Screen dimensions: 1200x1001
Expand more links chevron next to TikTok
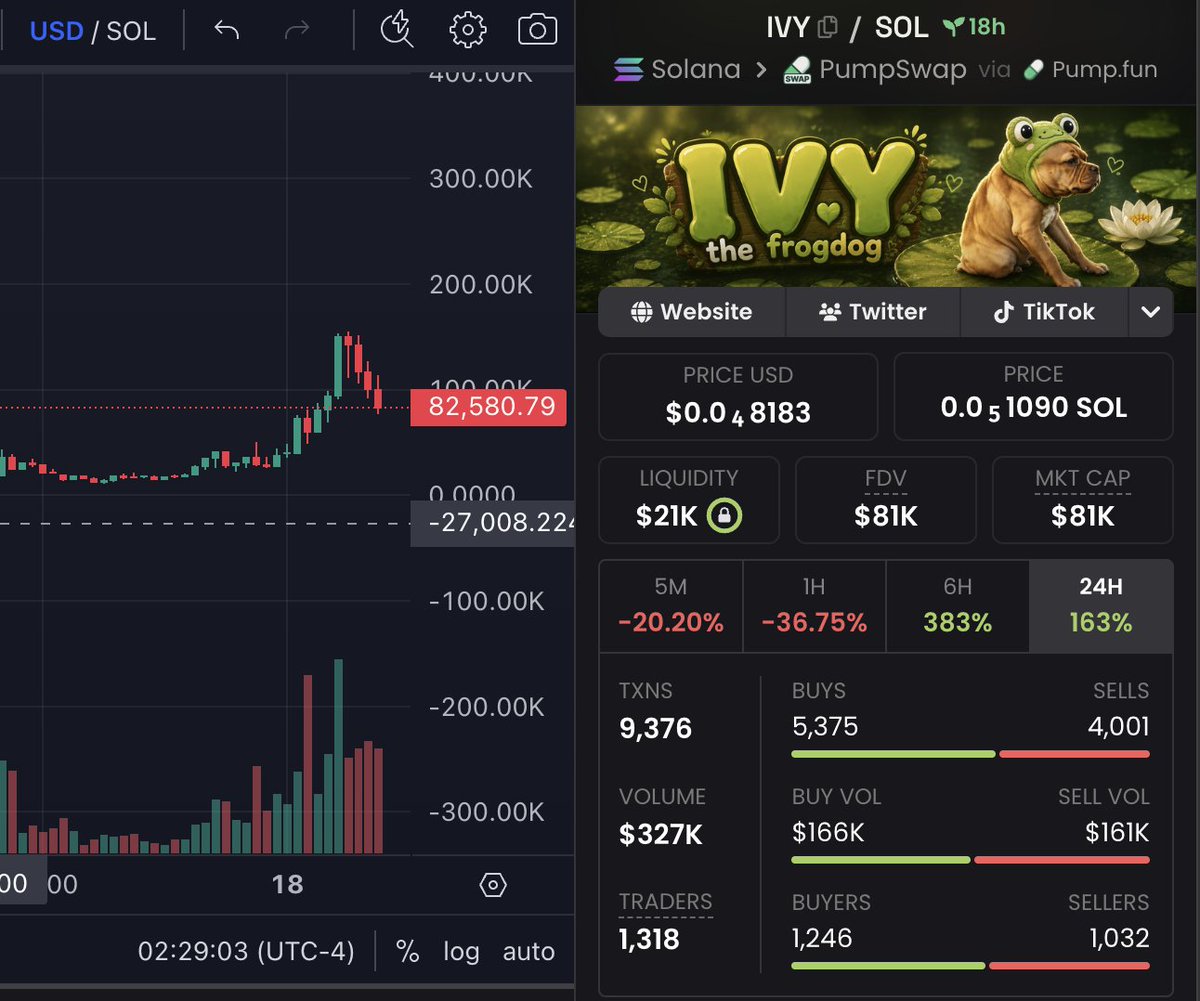(x=1151, y=312)
